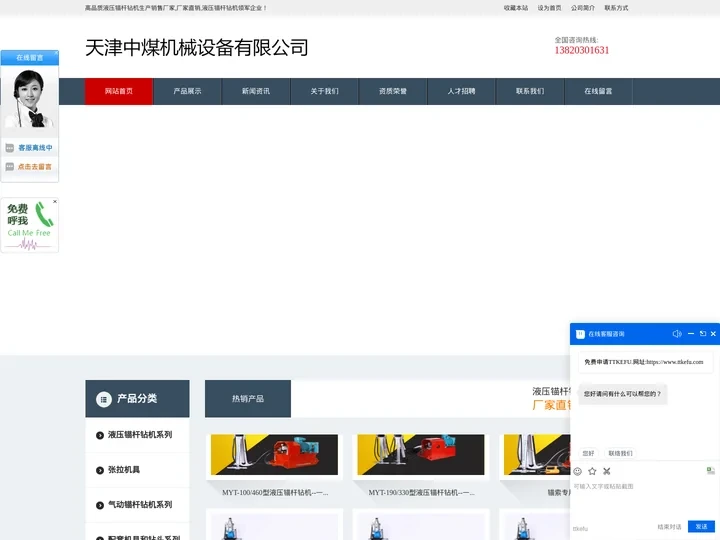Click the chat logo icon in header
This screenshot has height=540, width=720.
coord(580,334)
